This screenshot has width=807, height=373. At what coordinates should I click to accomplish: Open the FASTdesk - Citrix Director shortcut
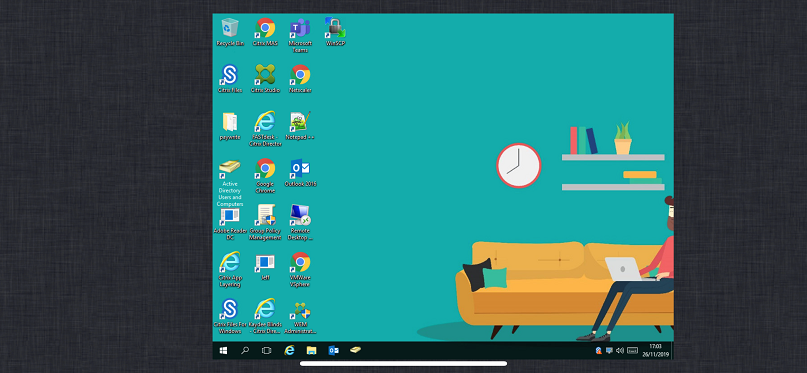pyautogui.click(x=265, y=129)
